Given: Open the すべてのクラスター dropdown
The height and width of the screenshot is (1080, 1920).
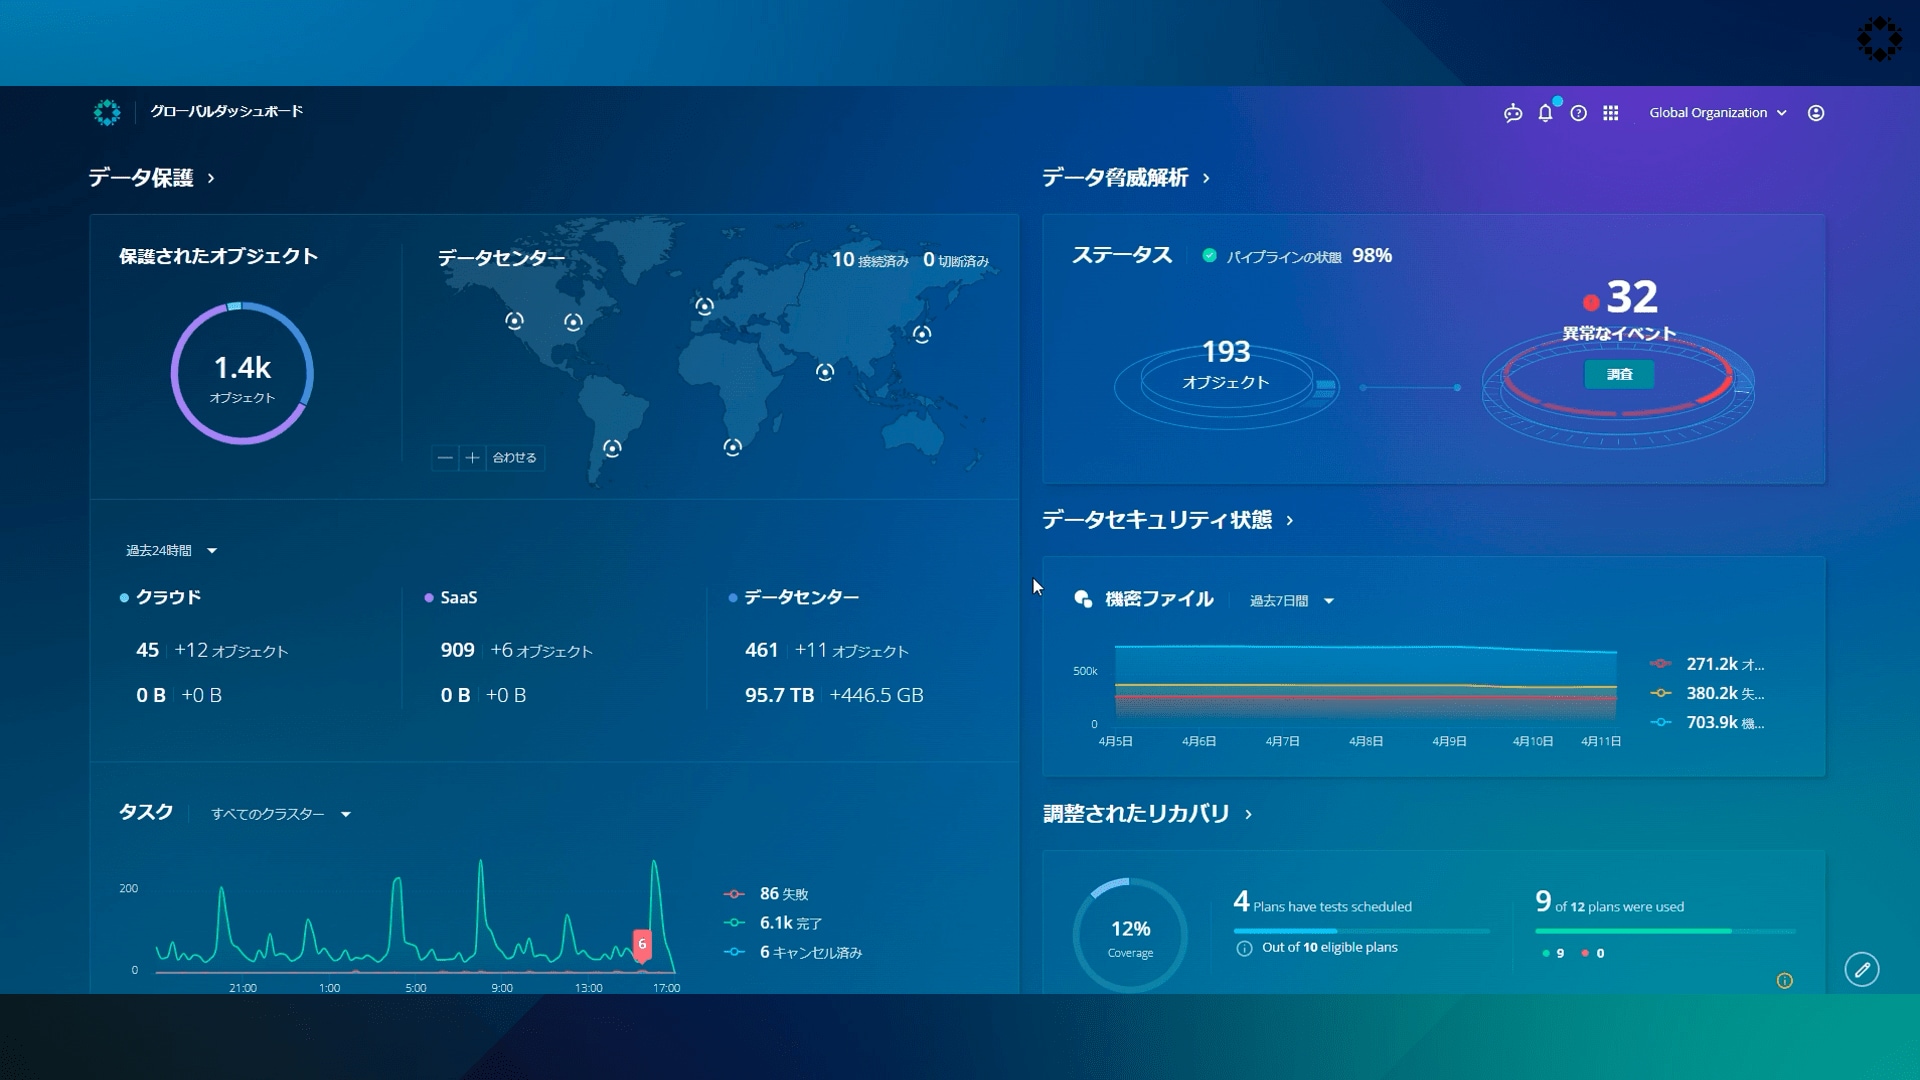Looking at the screenshot, I should [280, 814].
